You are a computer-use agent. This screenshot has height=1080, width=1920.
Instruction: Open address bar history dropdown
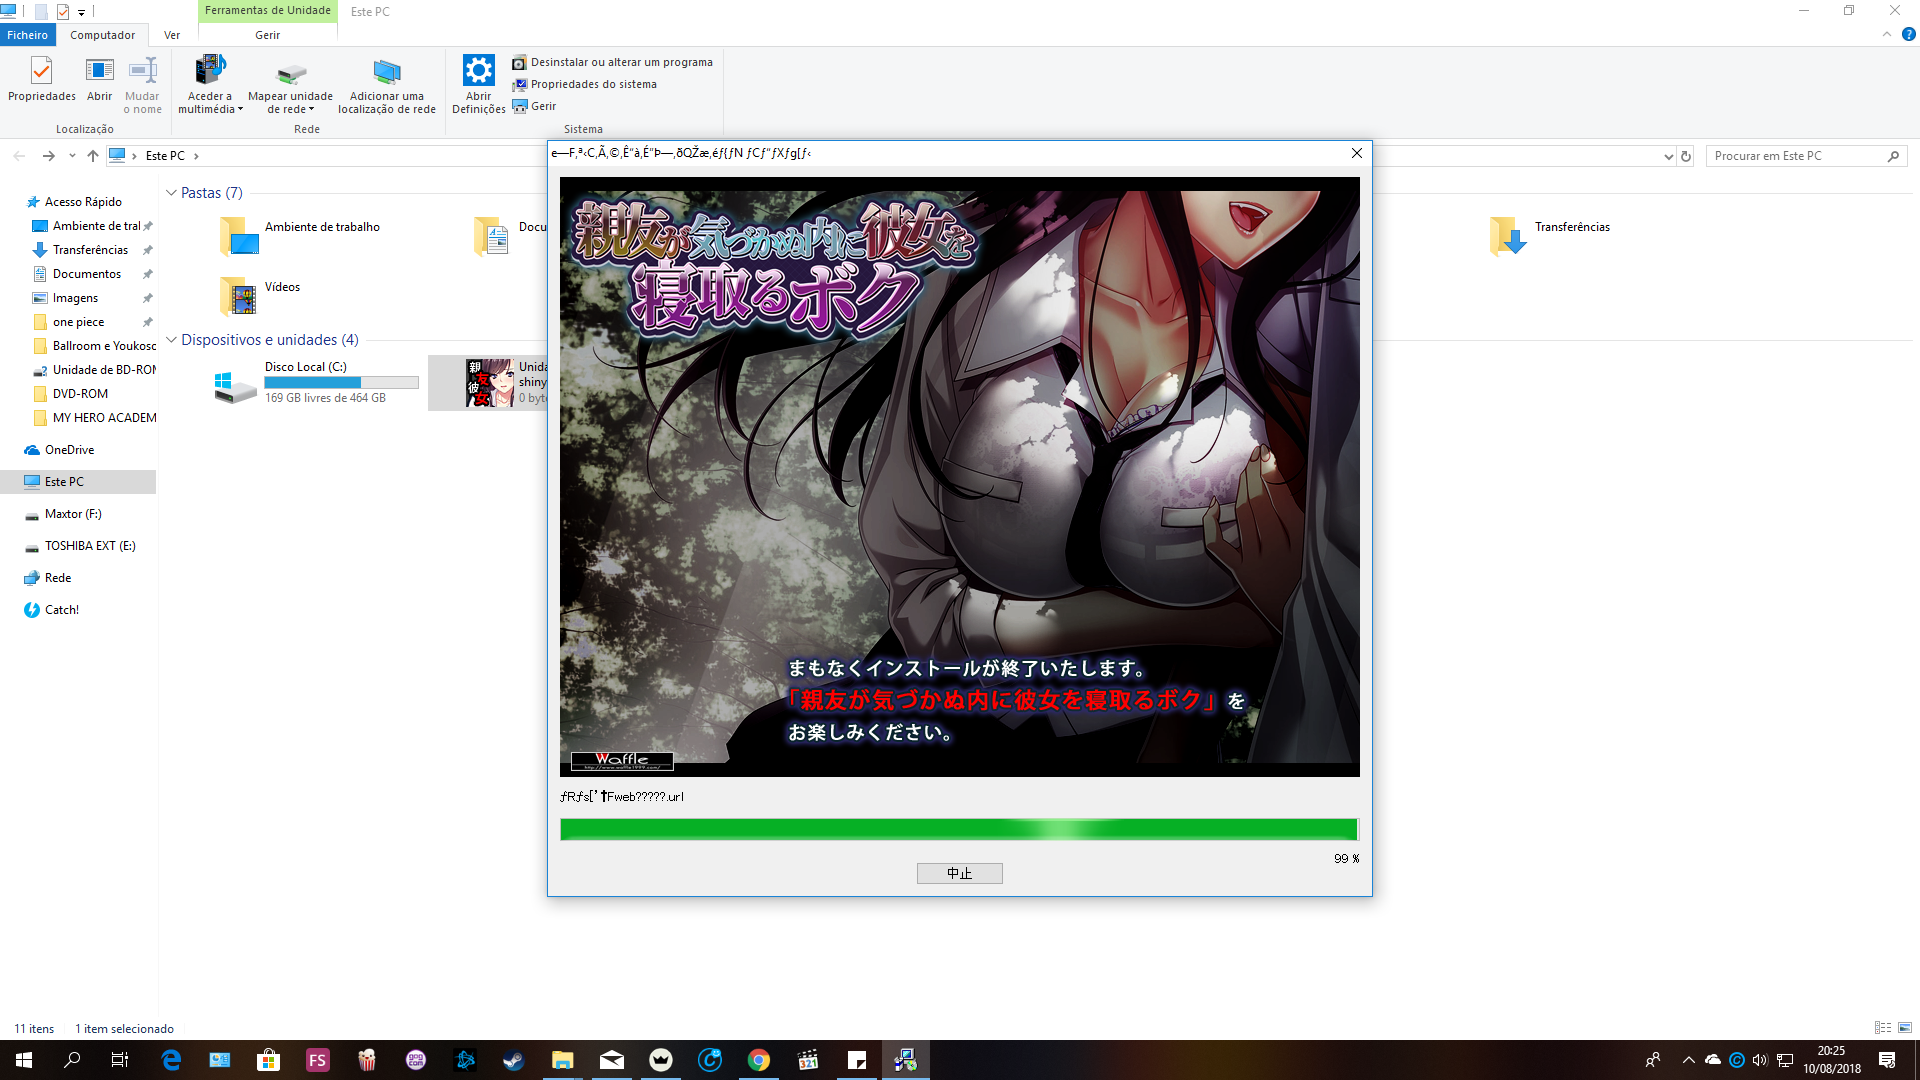(x=1668, y=156)
